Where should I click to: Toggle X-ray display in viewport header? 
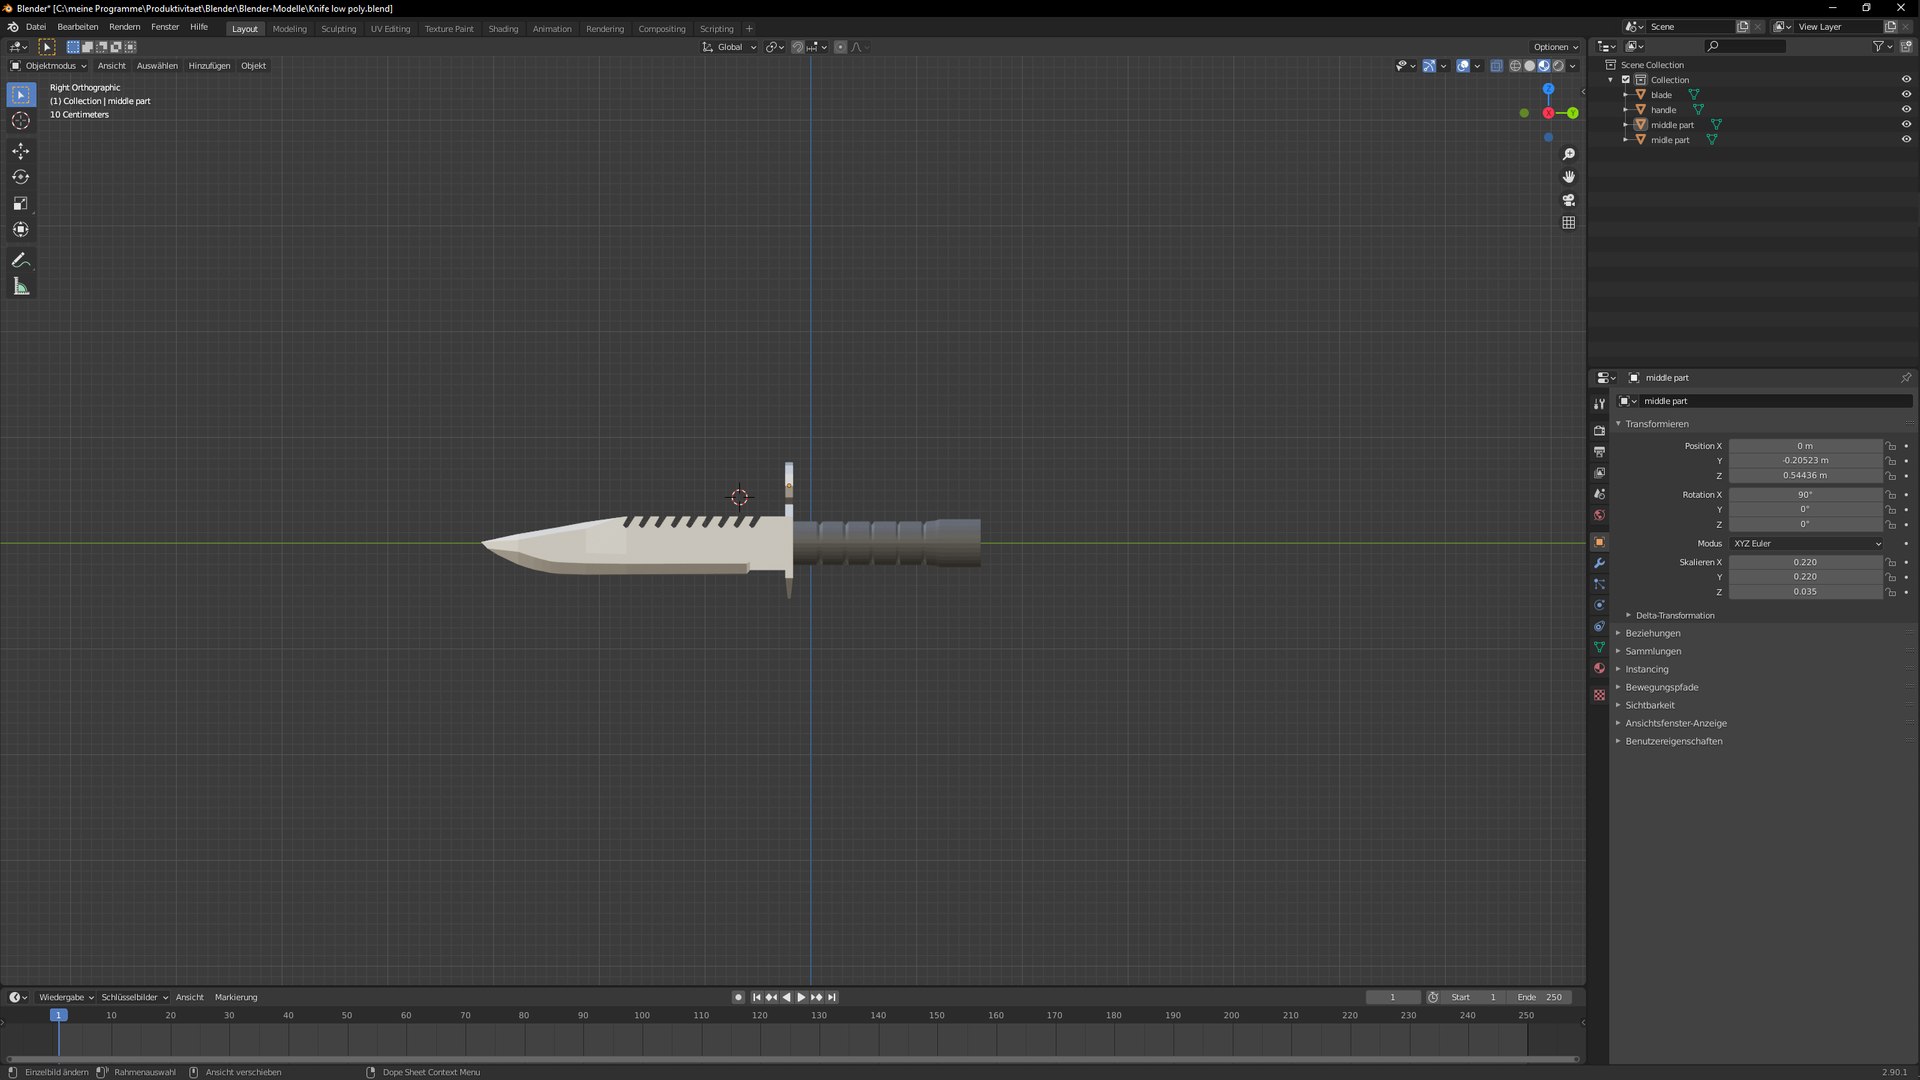[x=1496, y=66]
